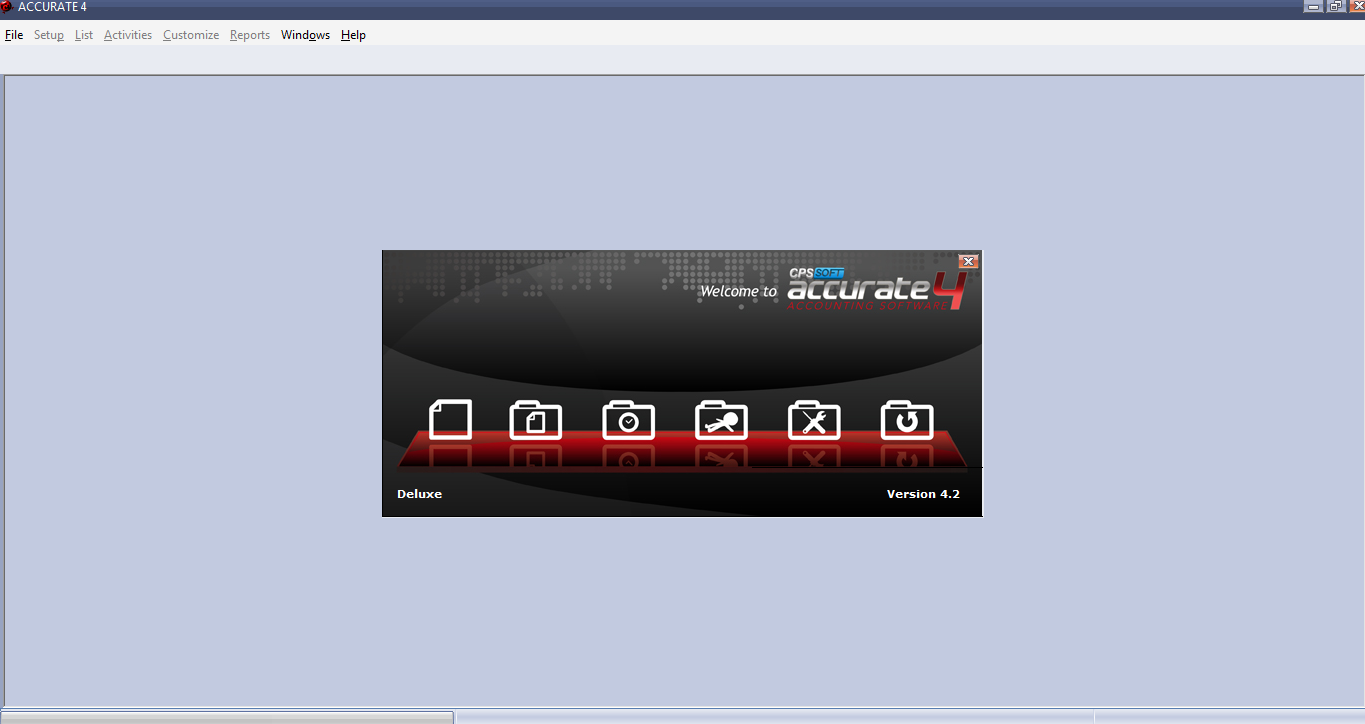
Task: Launch the Repair Data tool icon
Action: [x=814, y=420]
